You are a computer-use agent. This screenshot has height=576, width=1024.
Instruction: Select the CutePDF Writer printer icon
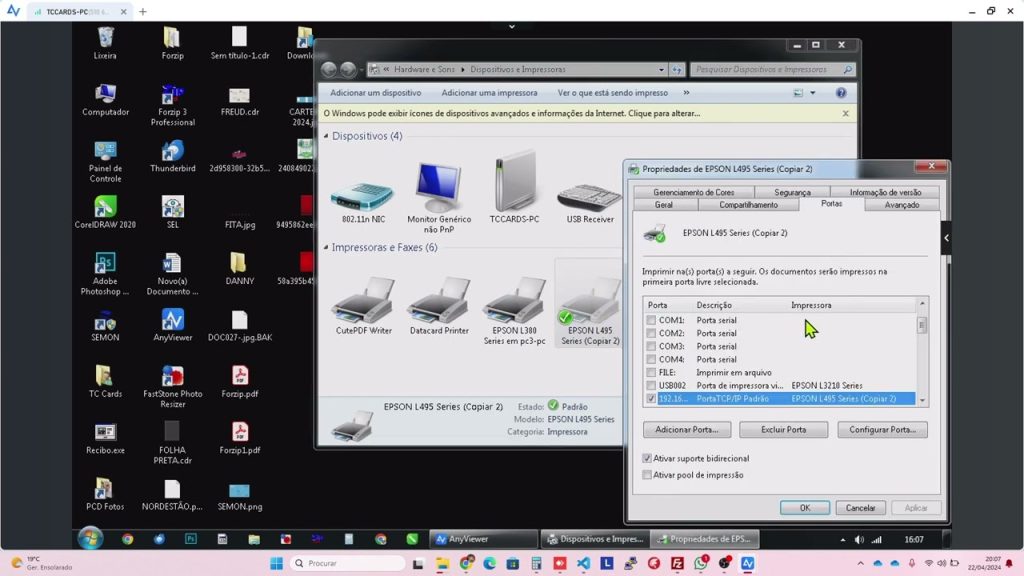(363, 301)
